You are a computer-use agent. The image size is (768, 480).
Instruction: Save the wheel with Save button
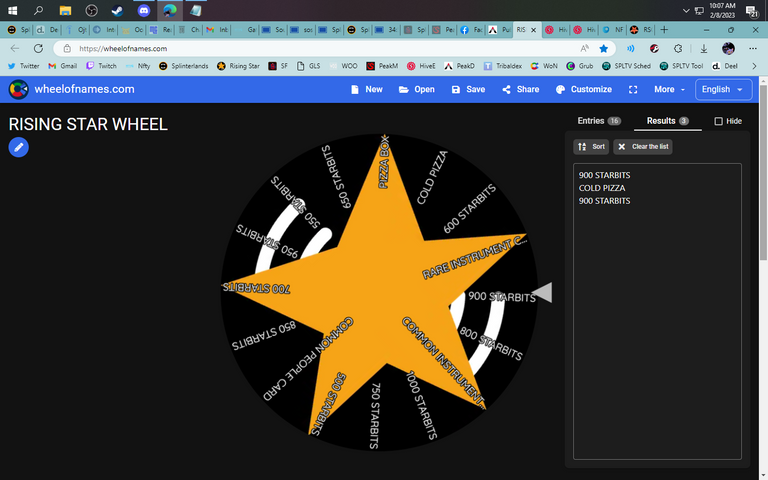(468, 90)
